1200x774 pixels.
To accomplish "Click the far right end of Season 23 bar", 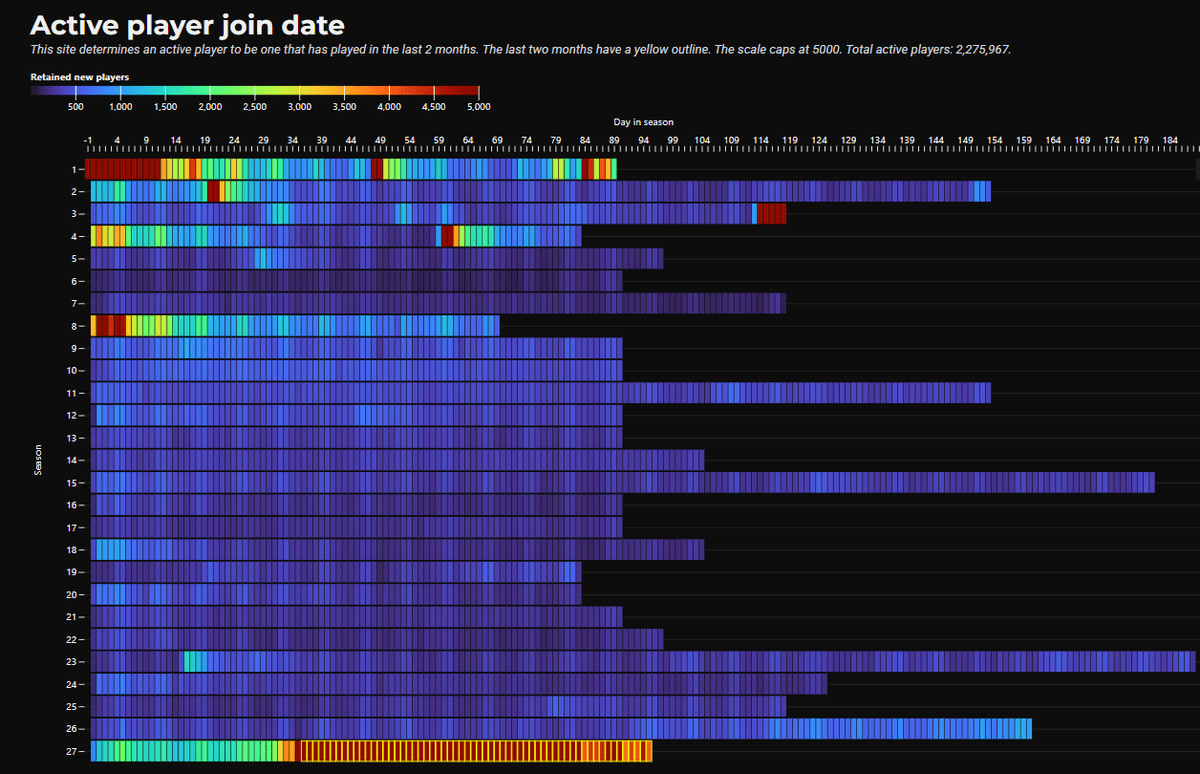I will point(1189,661).
